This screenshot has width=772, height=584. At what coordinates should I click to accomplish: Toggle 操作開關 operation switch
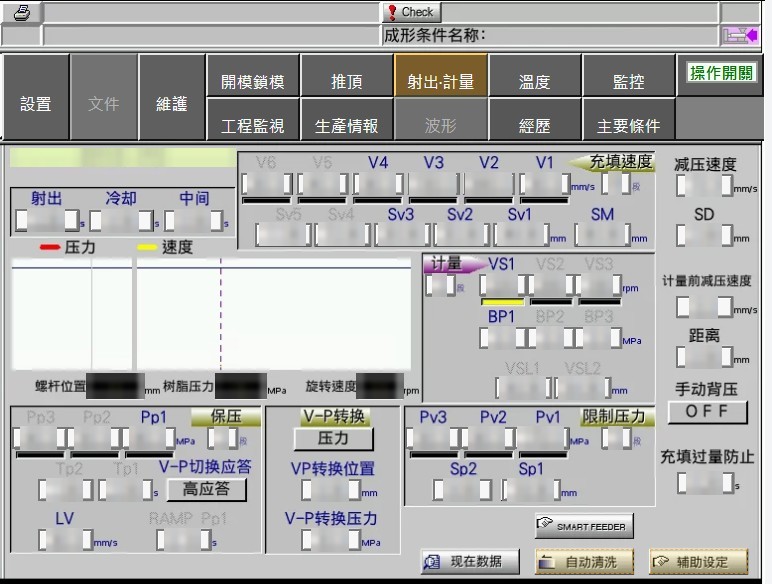(x=721, y=73)
